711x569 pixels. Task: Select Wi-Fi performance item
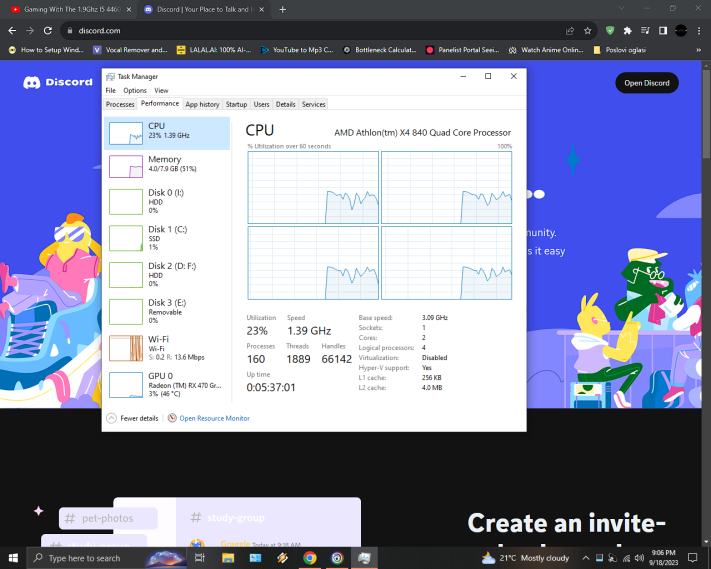167,348
